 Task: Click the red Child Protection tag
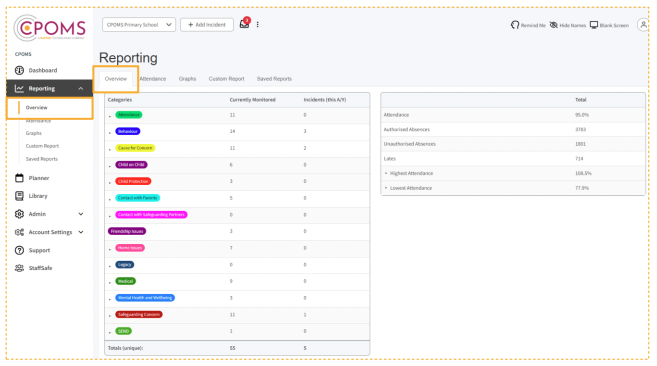click(x=133, y=182)
